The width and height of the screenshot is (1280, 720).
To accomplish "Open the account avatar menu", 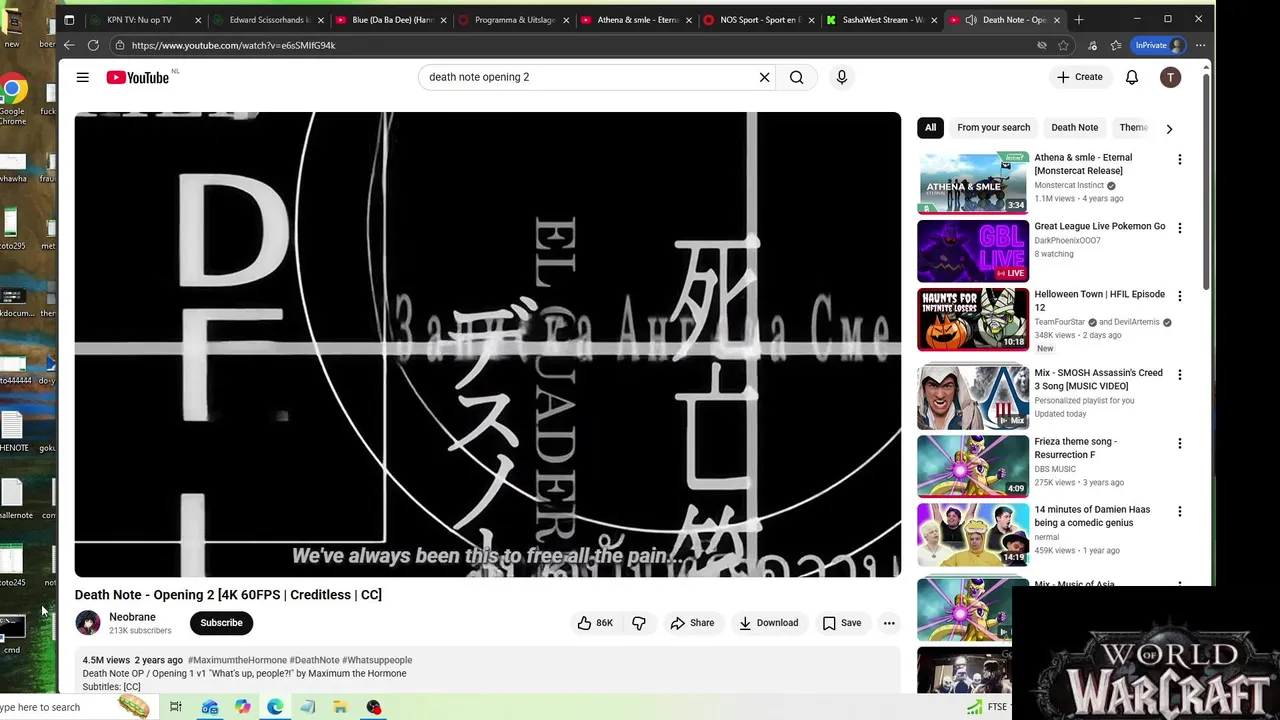I will pyautogui.click(x=1170, y=77).
